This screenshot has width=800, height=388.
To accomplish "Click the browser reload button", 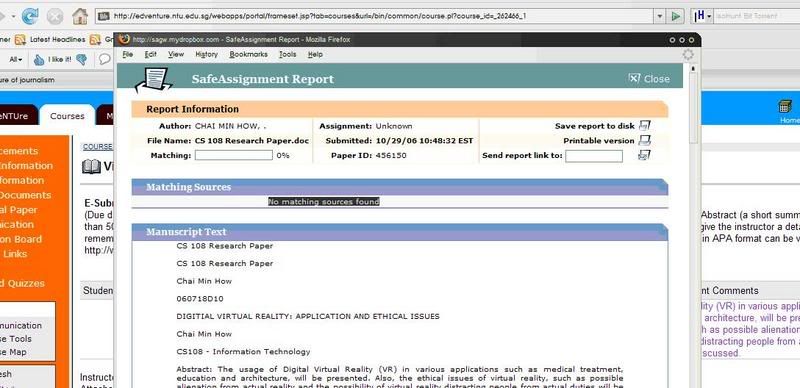I will (30, 16).
